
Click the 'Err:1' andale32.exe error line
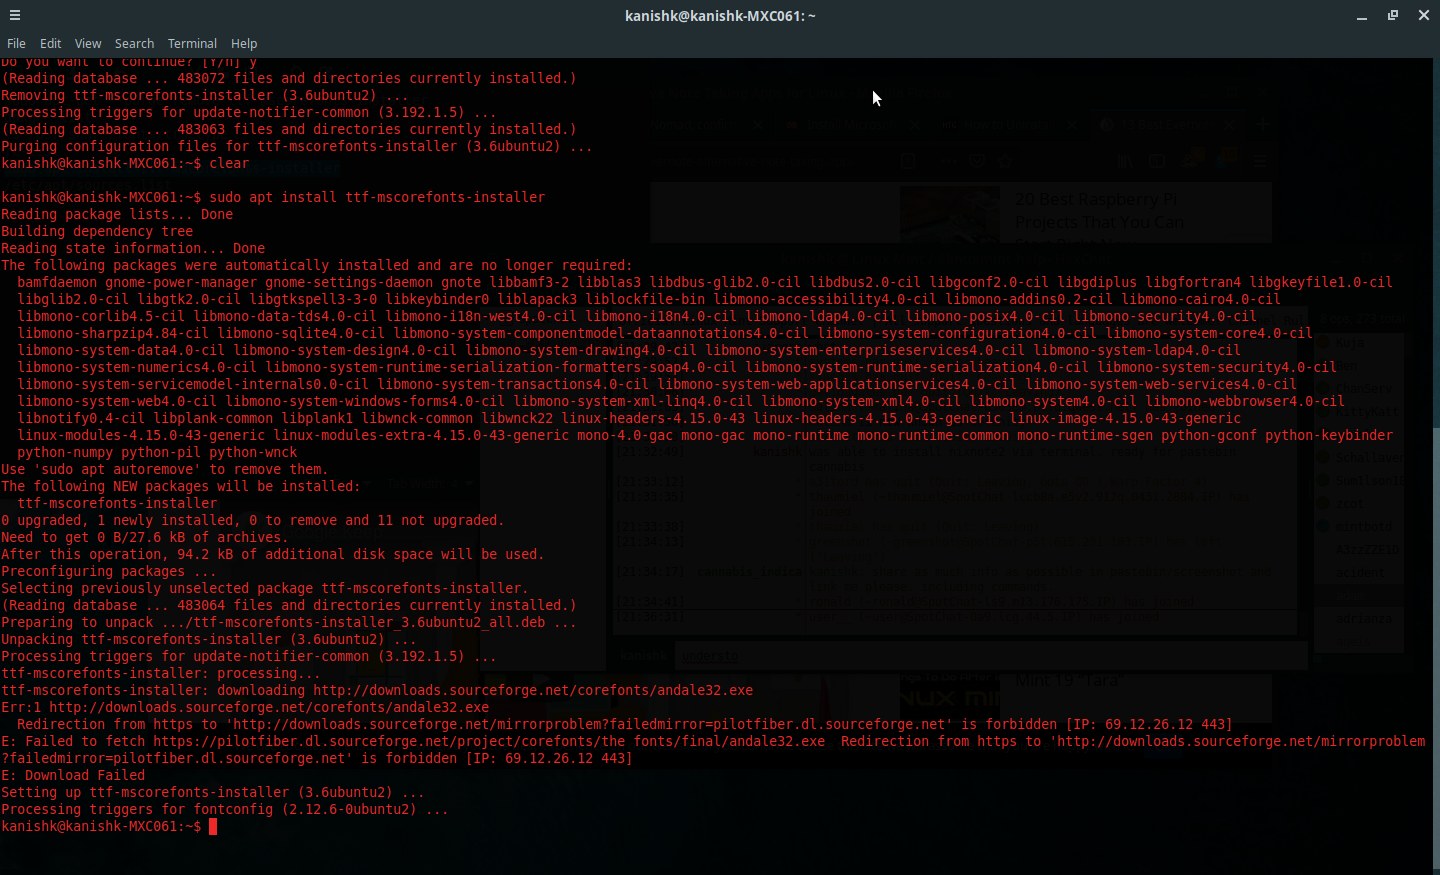pos(245,708)
